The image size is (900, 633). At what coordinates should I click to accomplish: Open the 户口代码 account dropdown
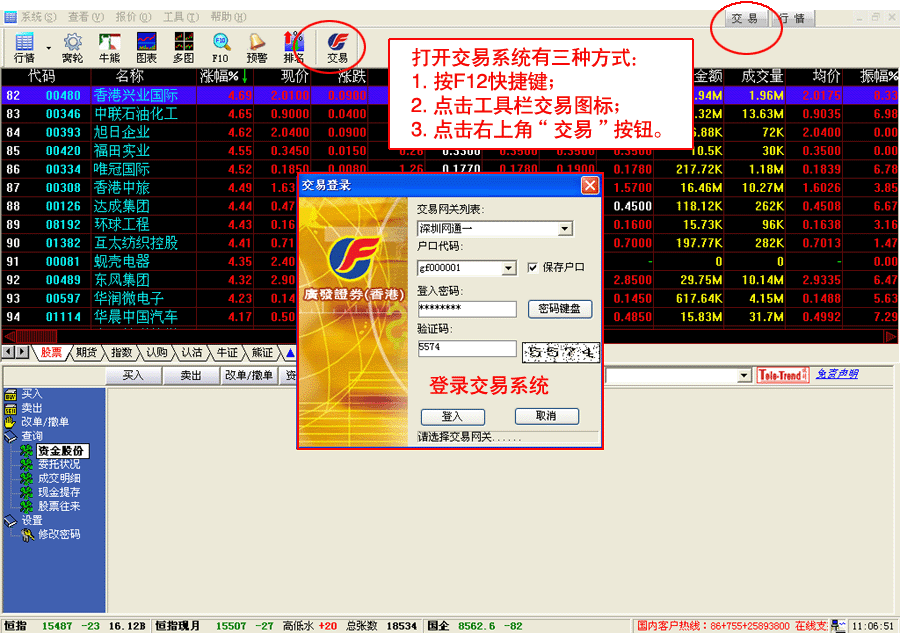508,268
